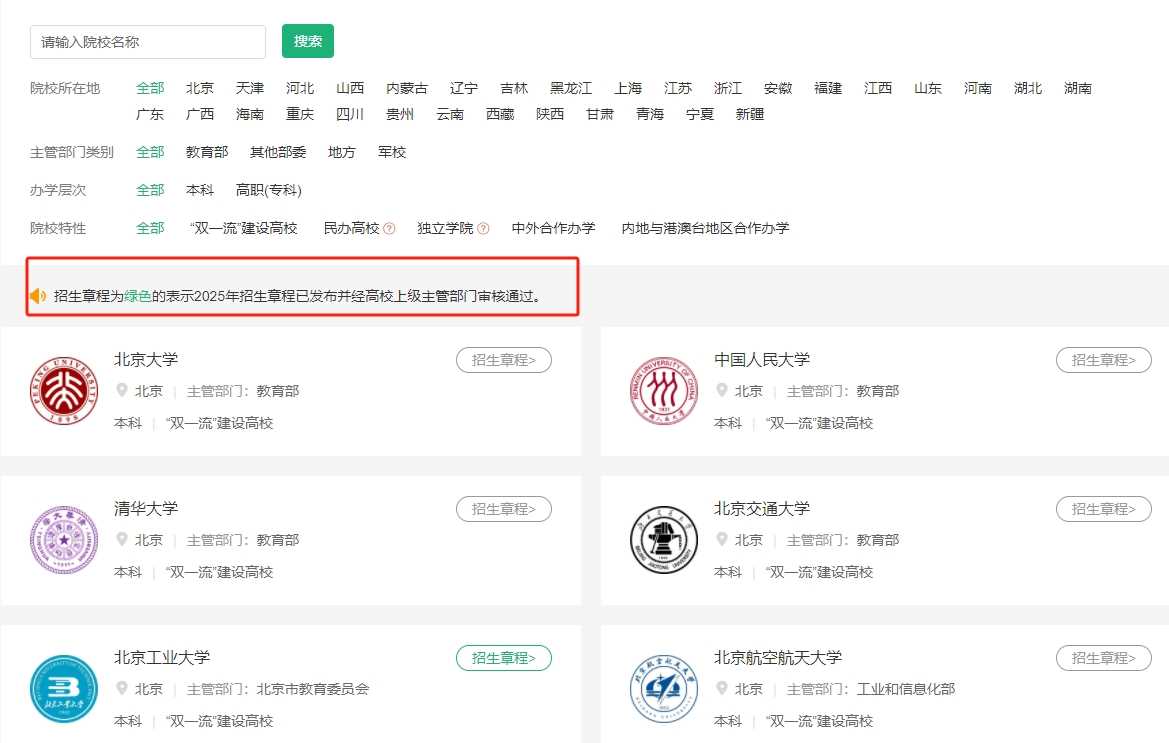Select 全部 in the 办学层次 filter
The height and width of the screenshot is (743, 1169).
click(x=150, y=190)
